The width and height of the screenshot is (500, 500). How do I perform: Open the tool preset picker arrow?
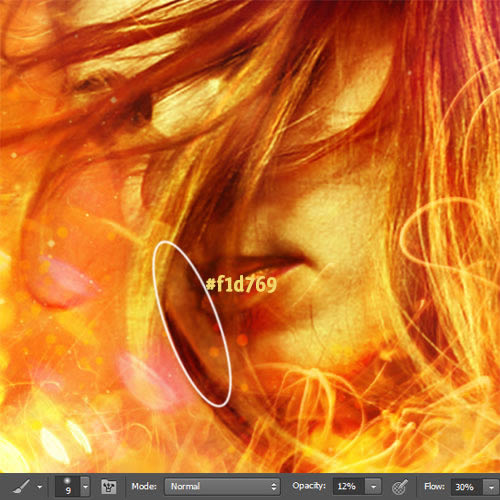(40, 487)
